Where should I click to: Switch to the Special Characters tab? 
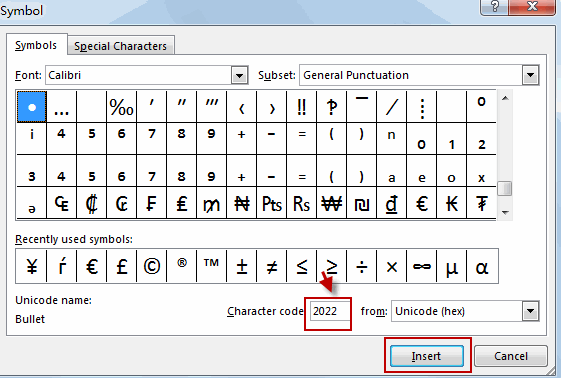(x=121, y=46)
